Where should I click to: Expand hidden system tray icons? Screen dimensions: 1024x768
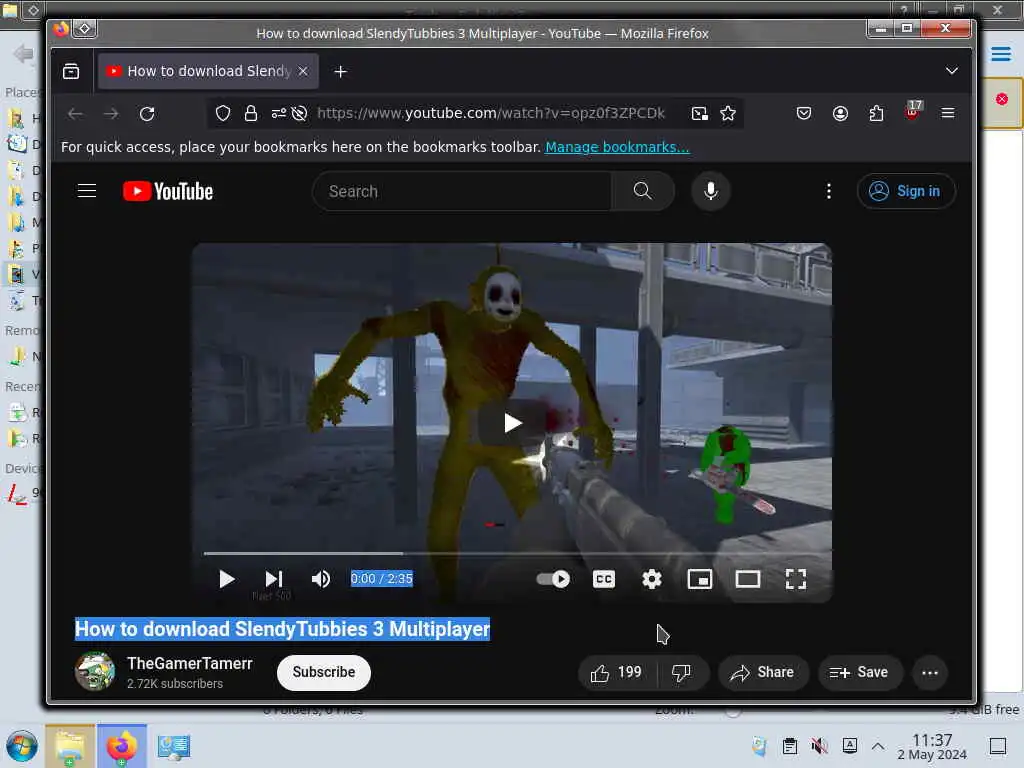click(878, 746)
